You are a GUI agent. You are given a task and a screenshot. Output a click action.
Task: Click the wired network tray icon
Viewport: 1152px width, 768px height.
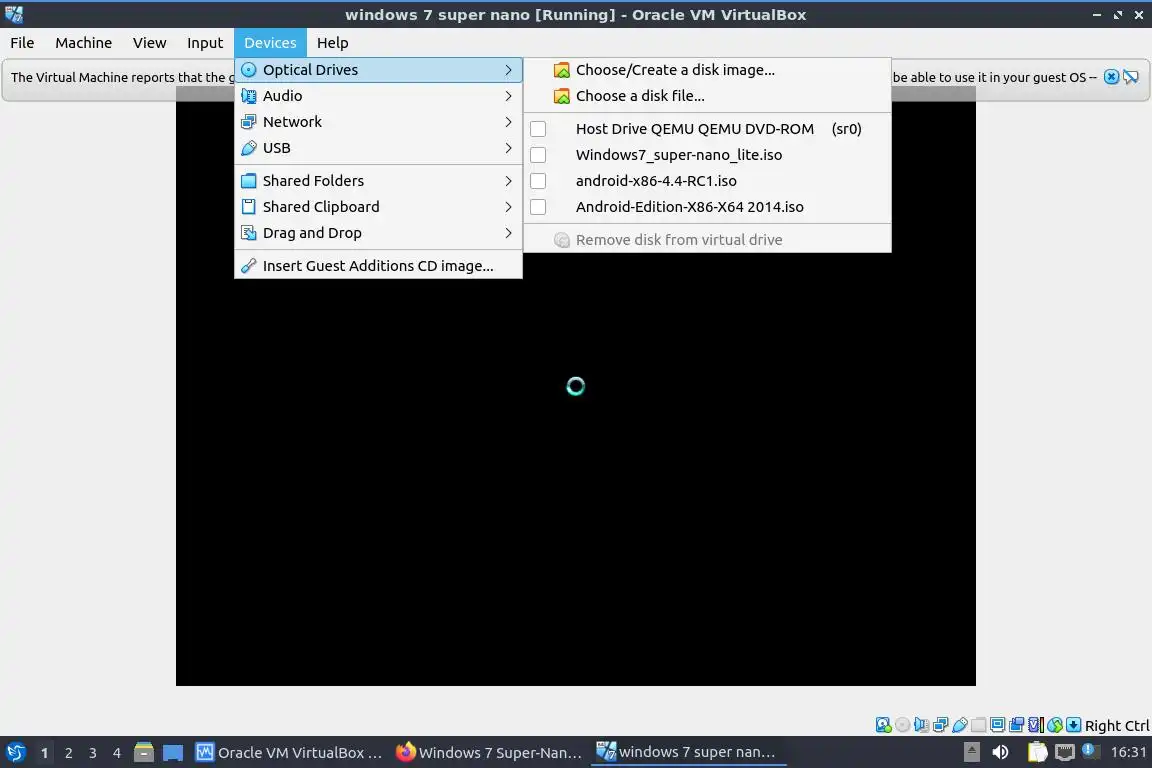tap(1065, 752)
